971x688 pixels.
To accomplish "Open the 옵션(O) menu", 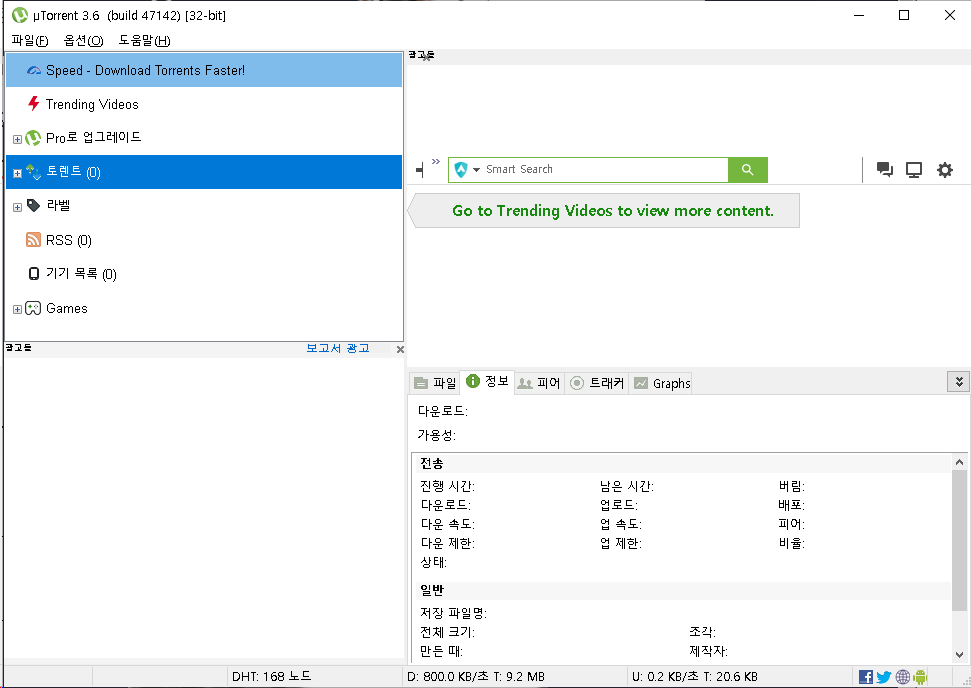I will point(84,41).
